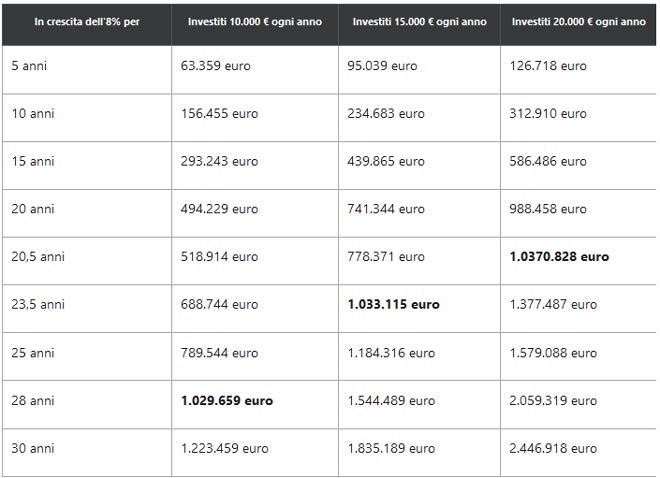Viewport: 660px width, 478px height.
Task: Click the "63.359 euro" cell
Action: (x=216, y=66)
